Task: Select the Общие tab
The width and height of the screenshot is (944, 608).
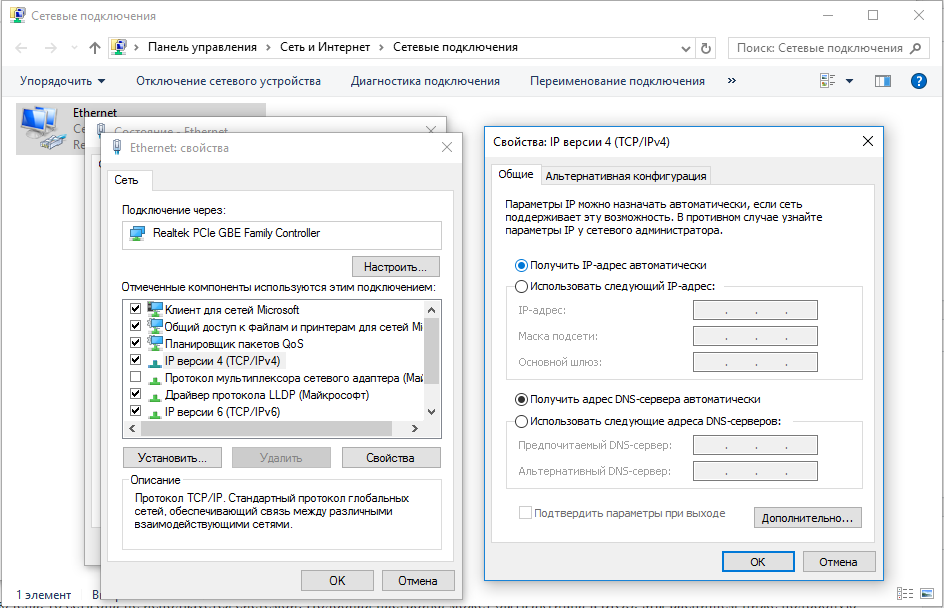Action: pos(515,174)
